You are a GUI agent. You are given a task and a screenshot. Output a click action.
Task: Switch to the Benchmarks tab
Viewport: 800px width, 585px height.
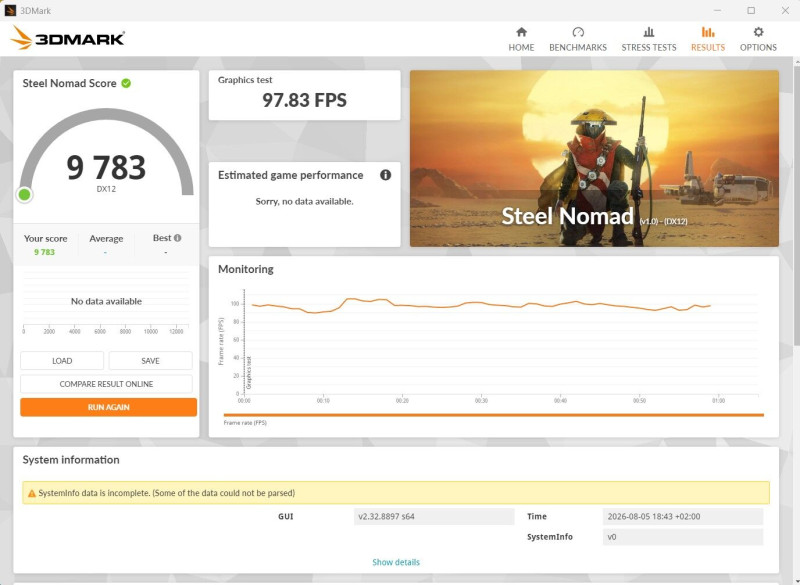point(578,39)
